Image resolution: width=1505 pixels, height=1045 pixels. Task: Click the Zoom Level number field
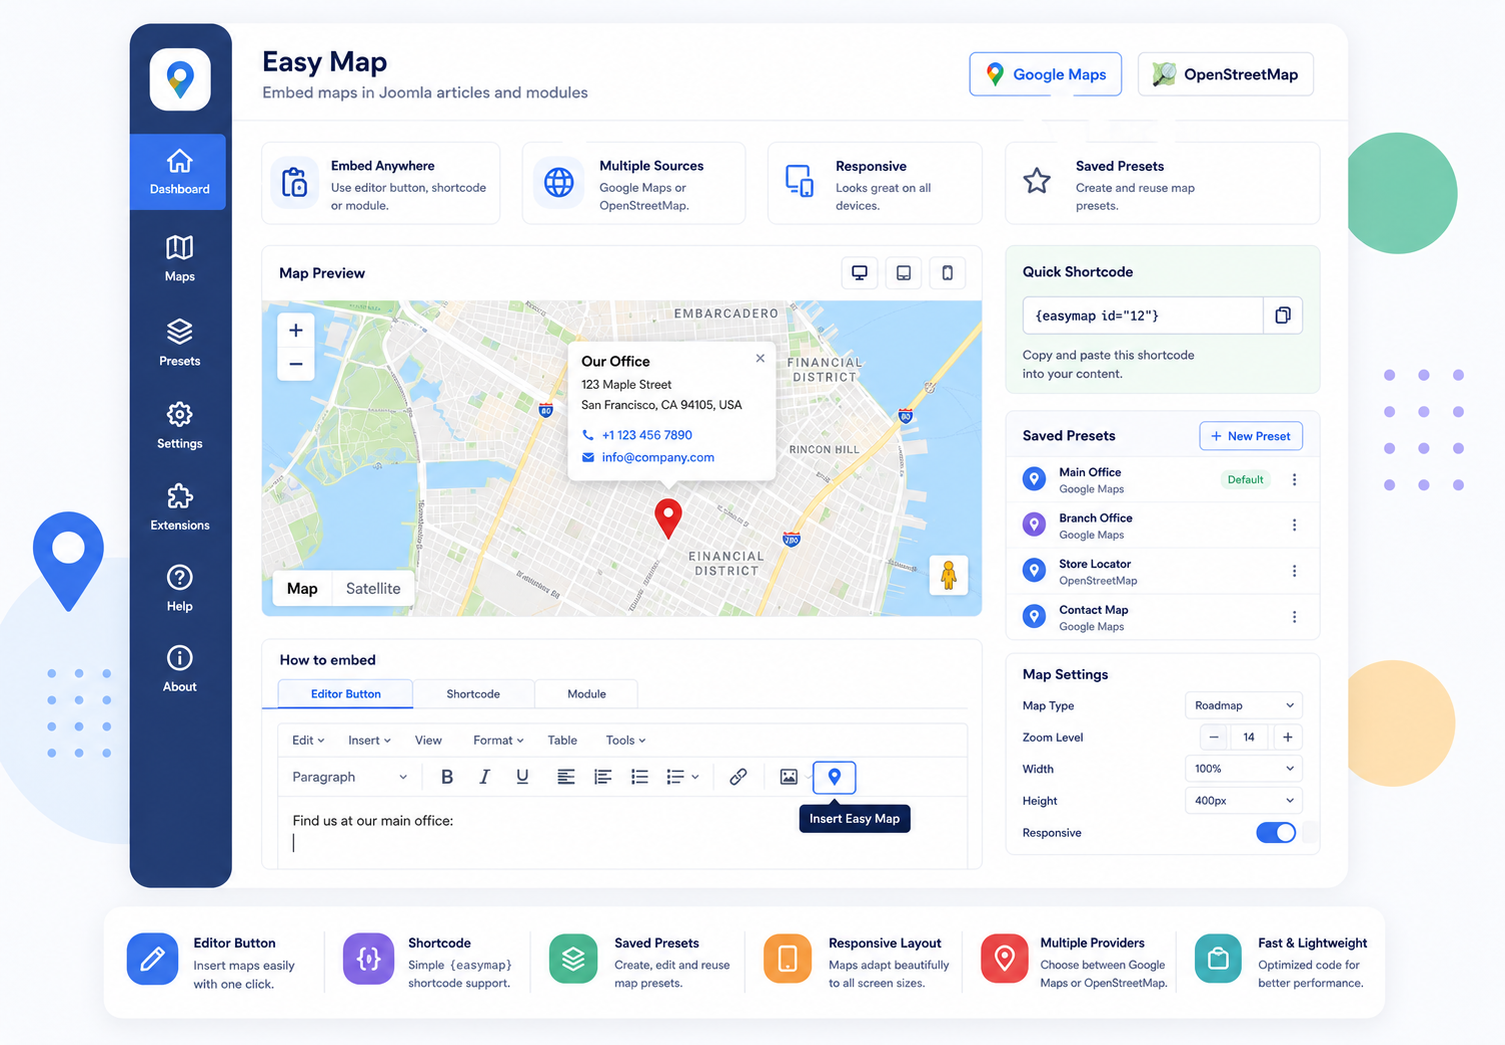1249,737
